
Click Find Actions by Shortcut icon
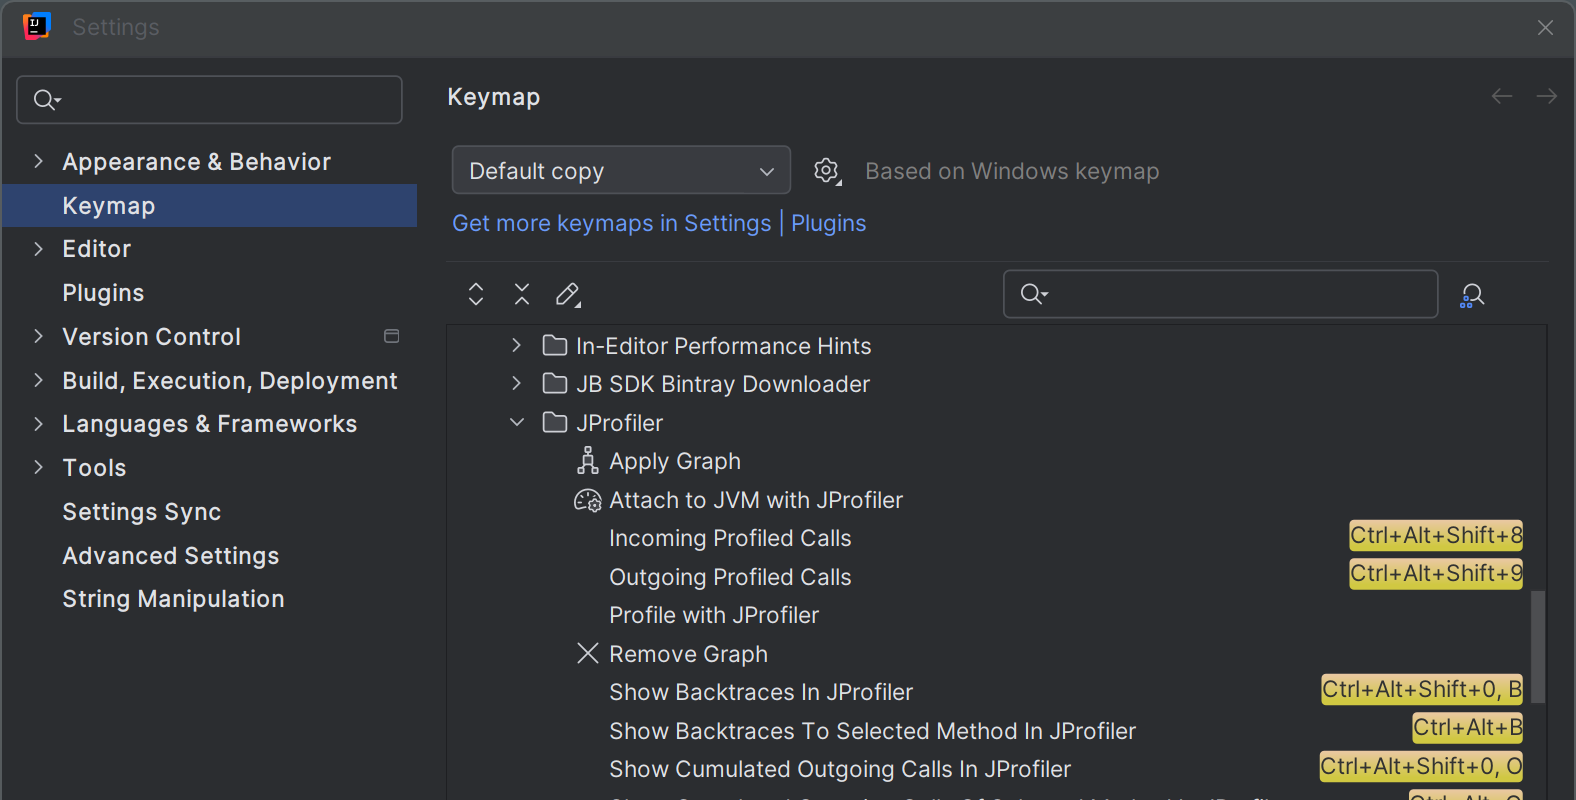[1472, 295]
